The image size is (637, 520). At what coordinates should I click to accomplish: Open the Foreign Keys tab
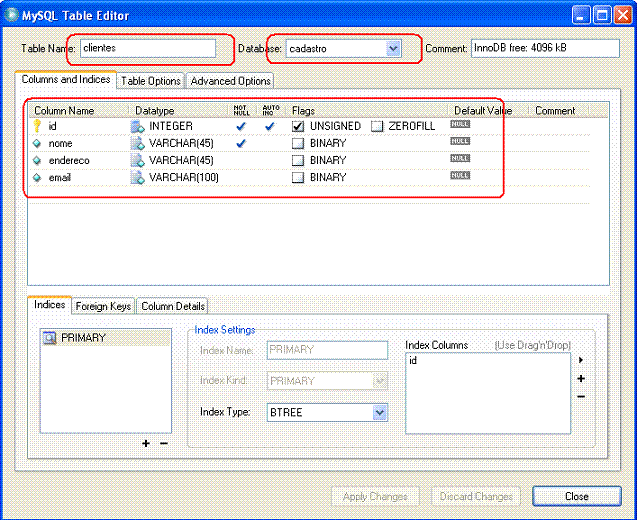pyautogui.click(x=103, y=306)
